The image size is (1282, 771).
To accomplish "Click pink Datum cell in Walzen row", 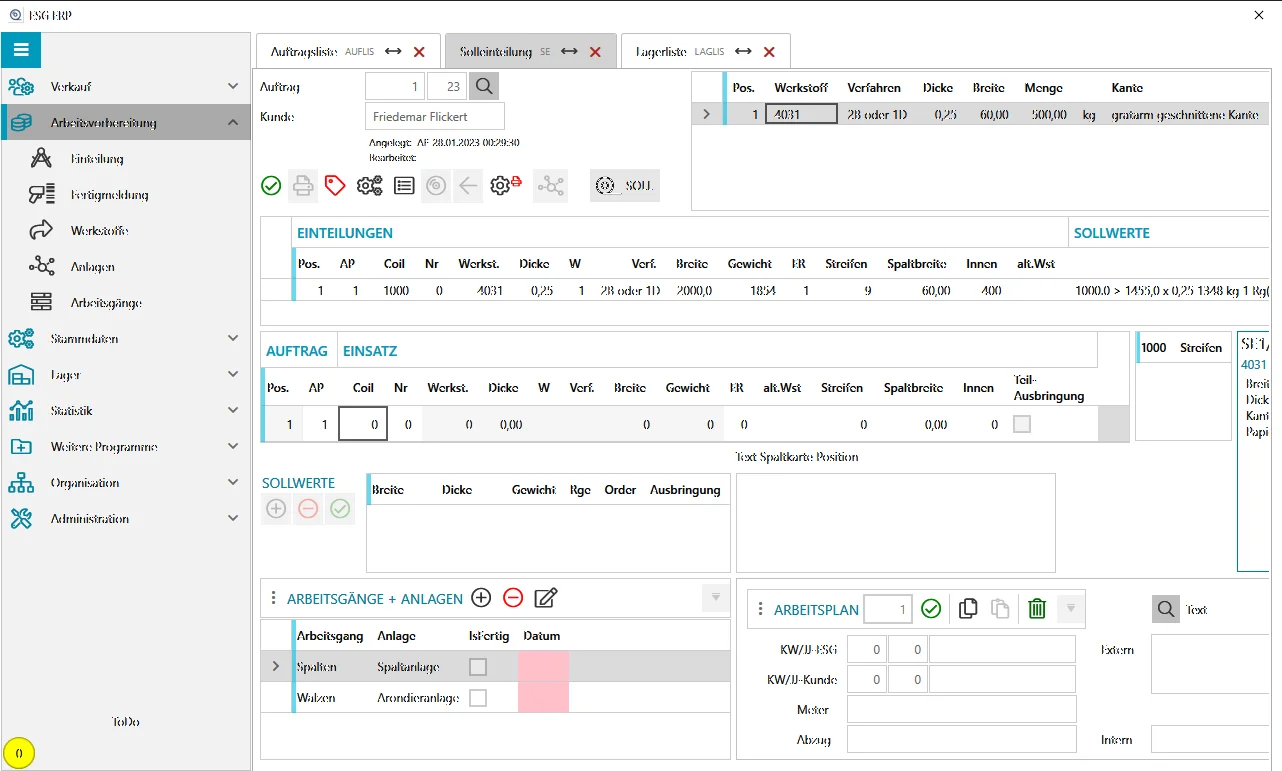I will pos(543,698).
